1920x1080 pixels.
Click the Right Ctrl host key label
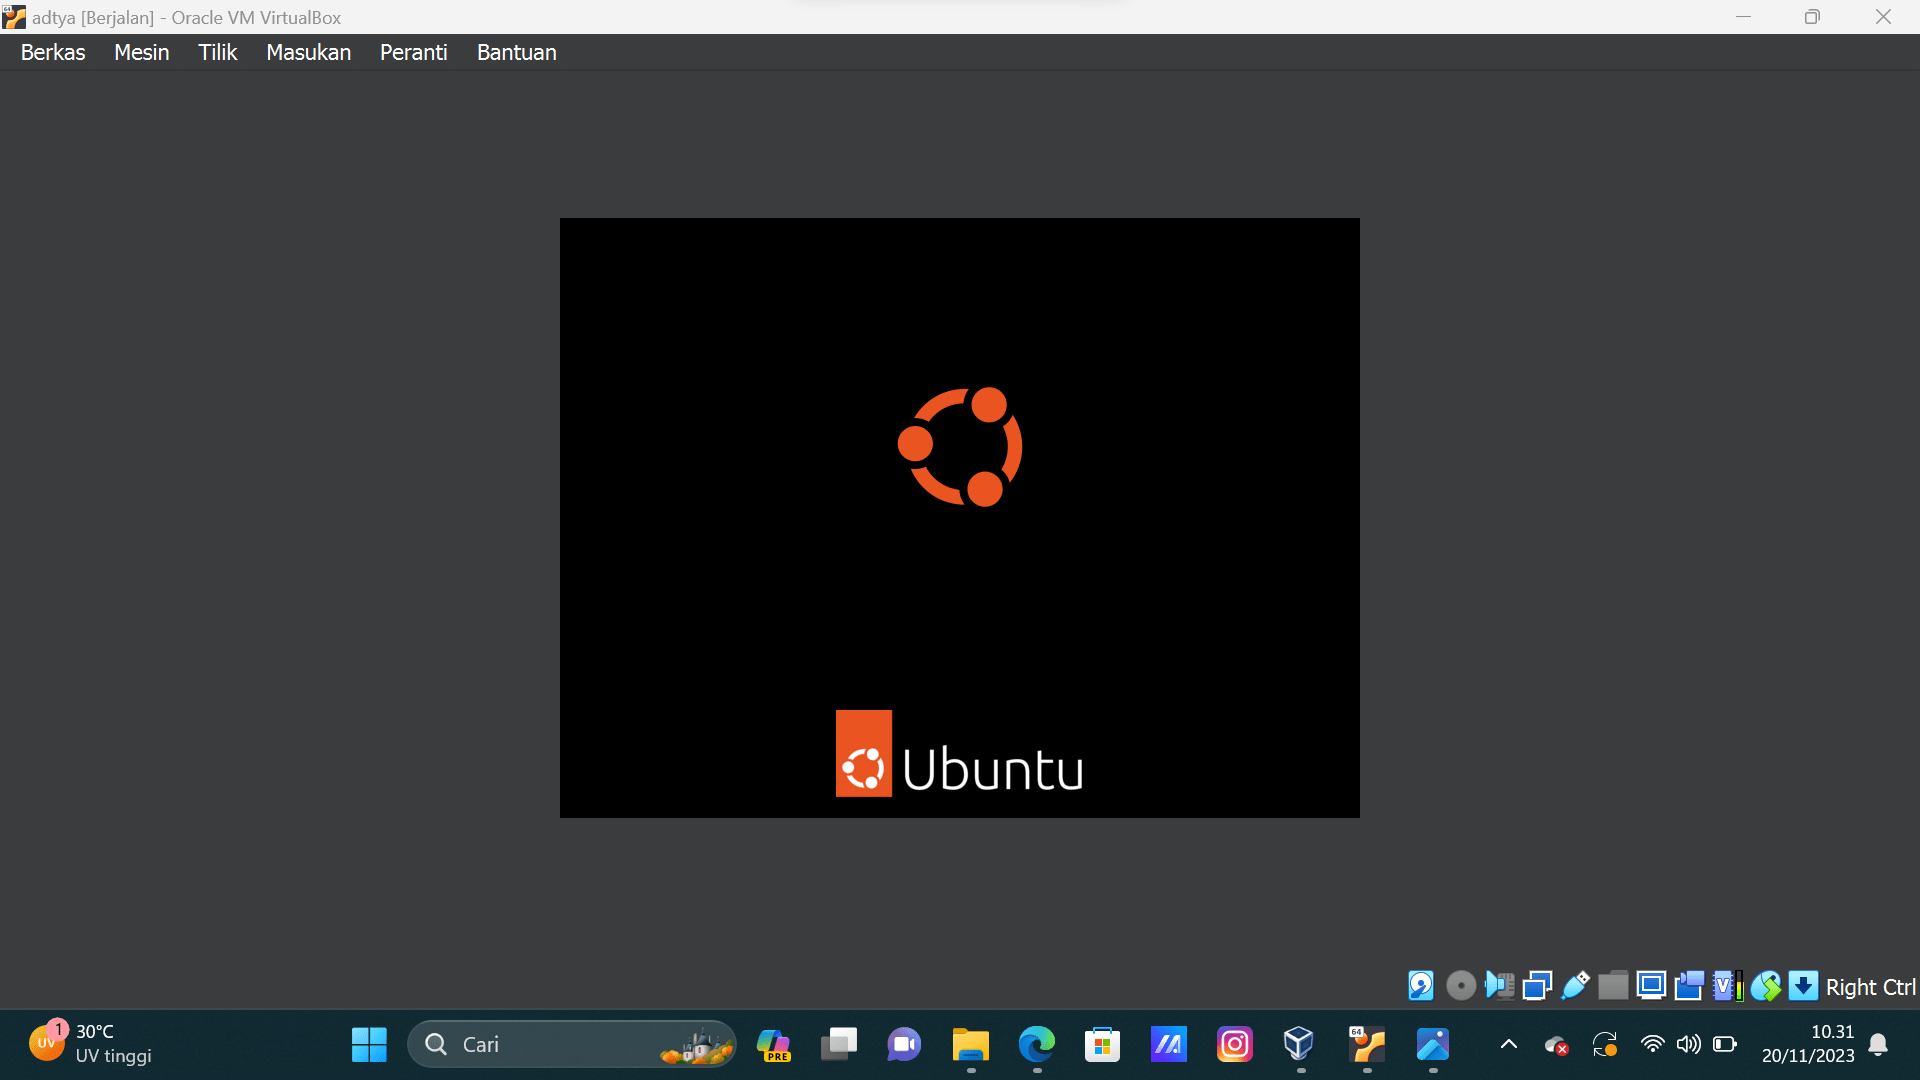(x=1870, y=987)
